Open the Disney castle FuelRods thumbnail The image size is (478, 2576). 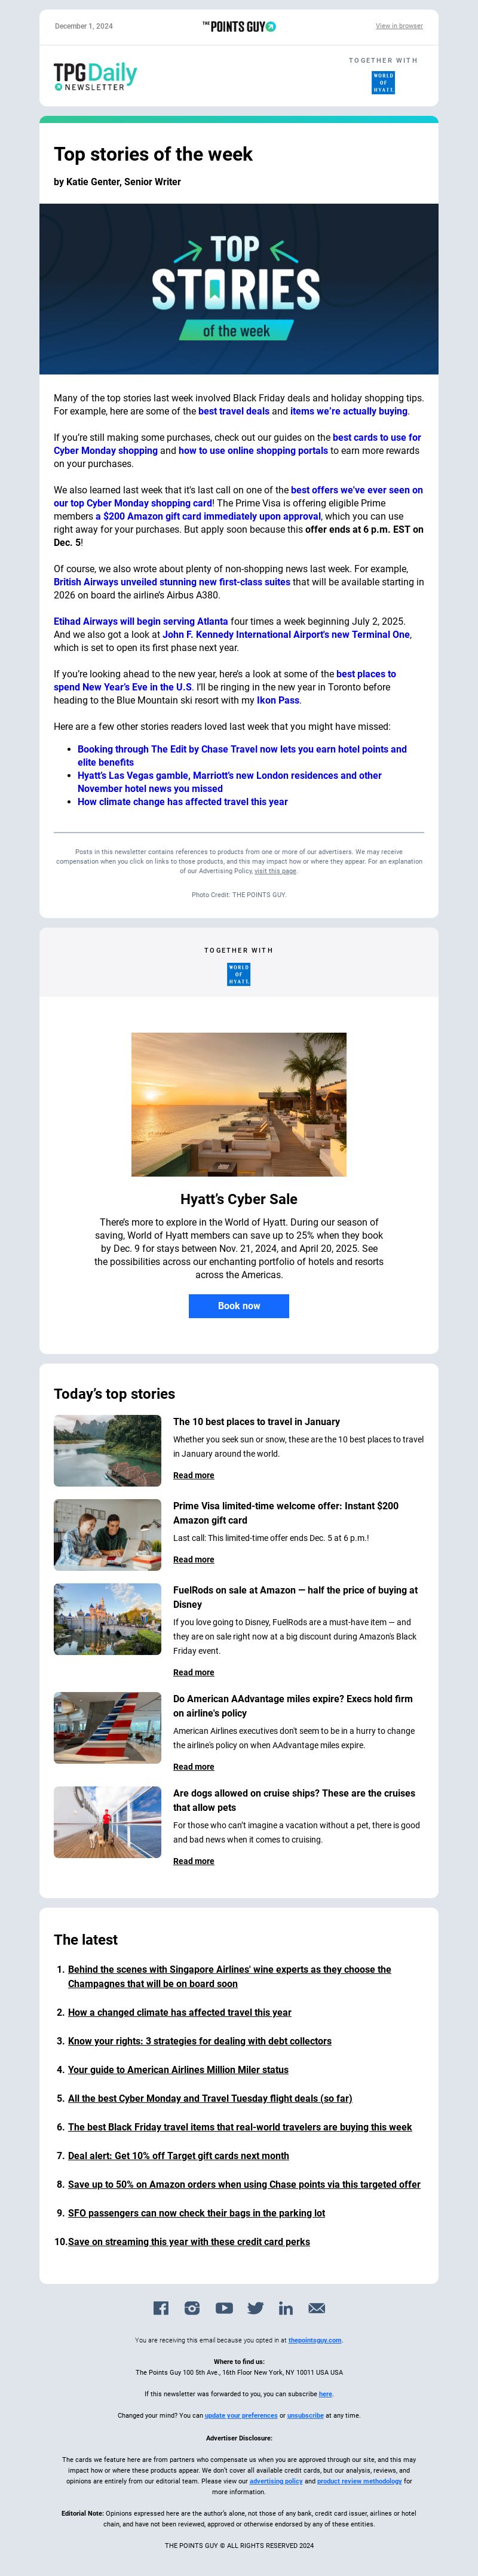coord(107,1619)
